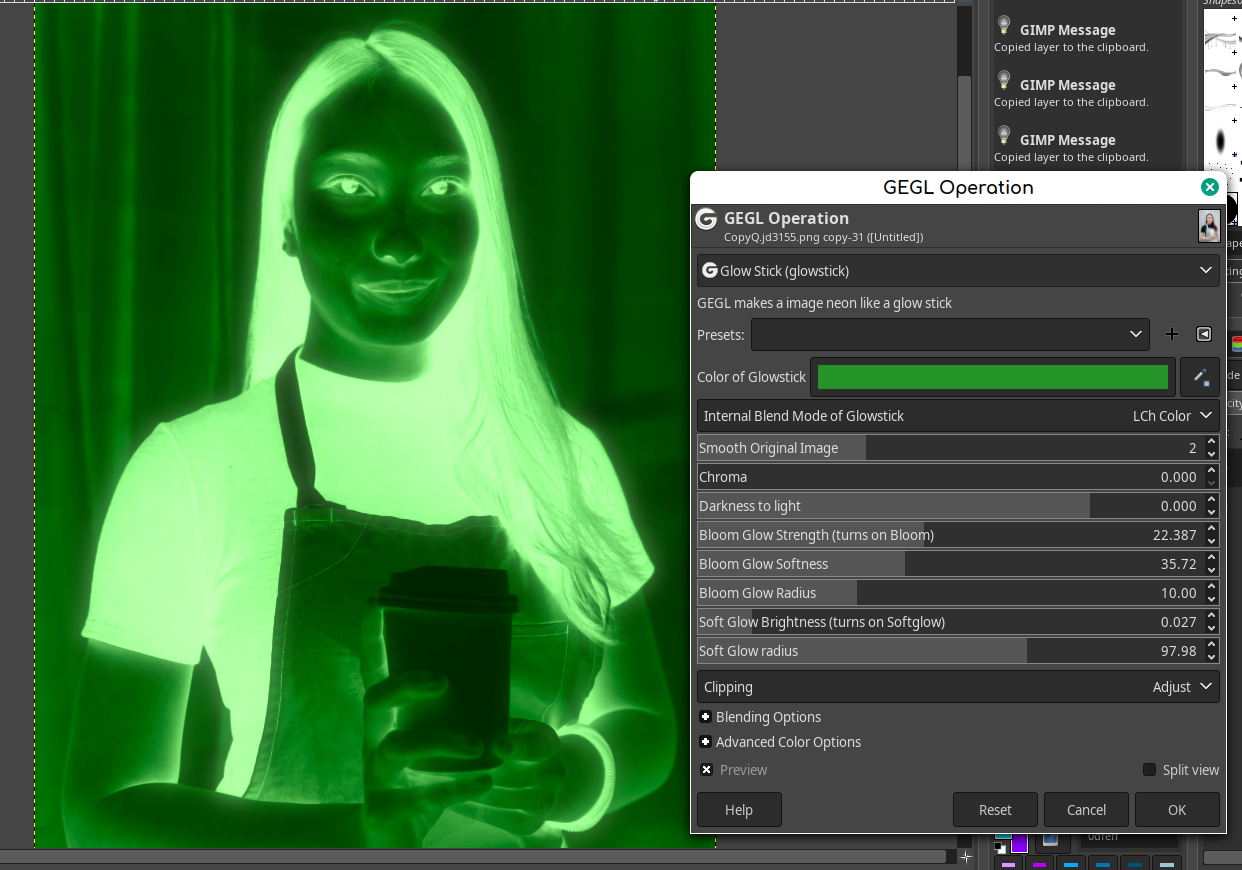Decrease Chroma value with down arrow

pyautogui.click(x=1211, y=483)
